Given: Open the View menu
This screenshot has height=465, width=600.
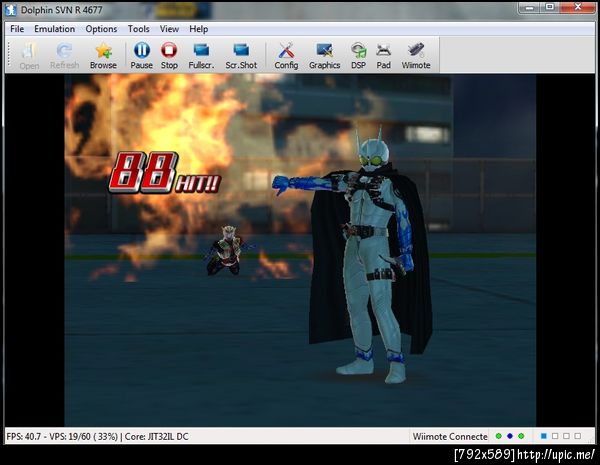Looking at the screenshot, I should (169, 29).
